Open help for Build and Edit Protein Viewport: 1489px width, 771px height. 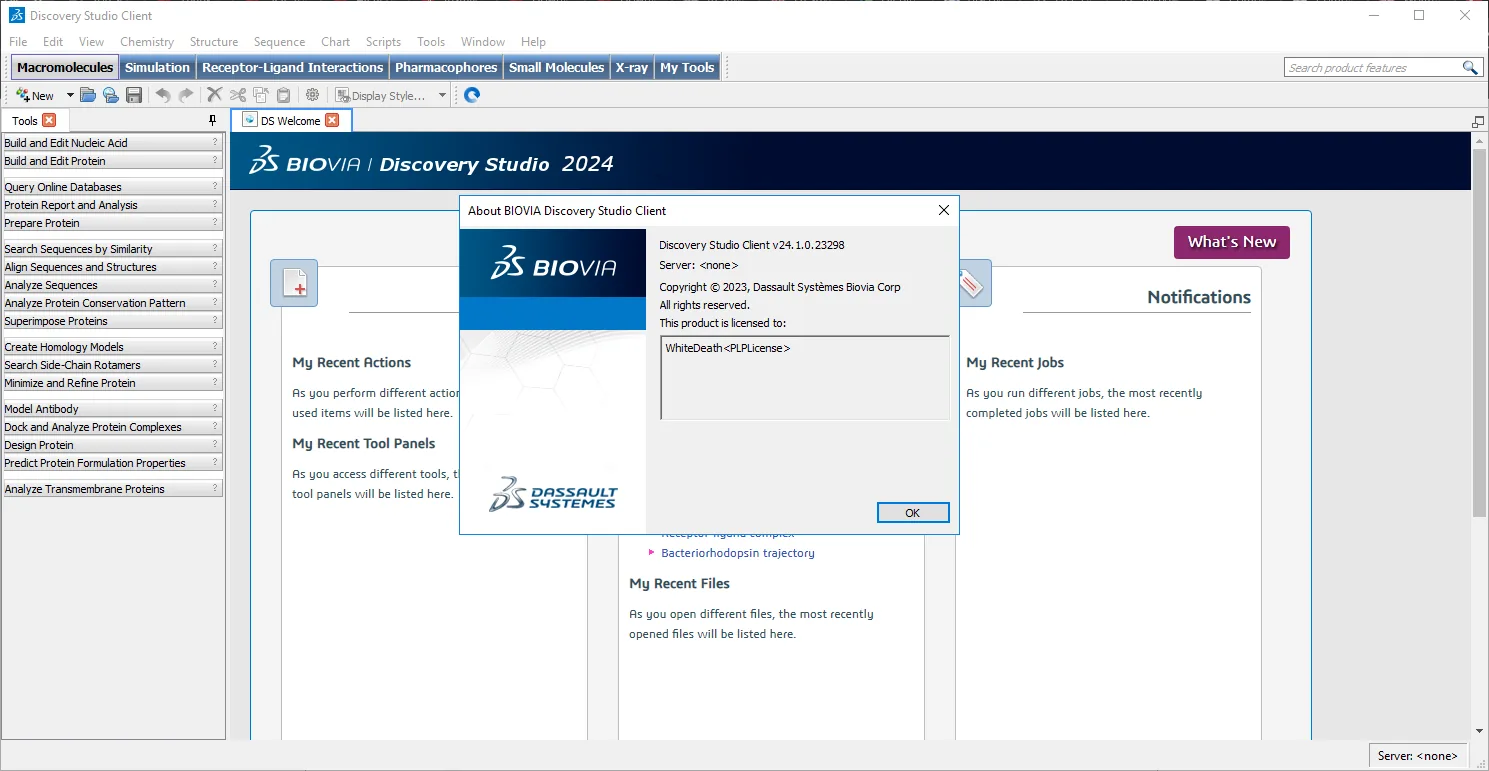(x=214, y=160)
